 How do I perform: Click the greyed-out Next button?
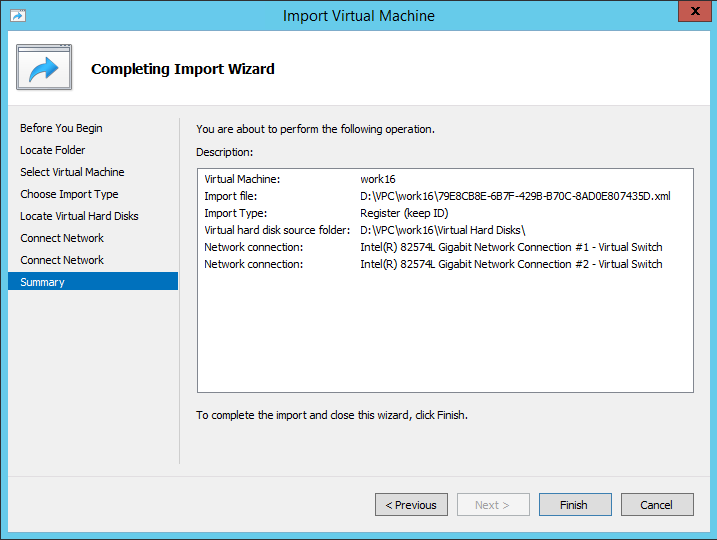tap(493, 505)
